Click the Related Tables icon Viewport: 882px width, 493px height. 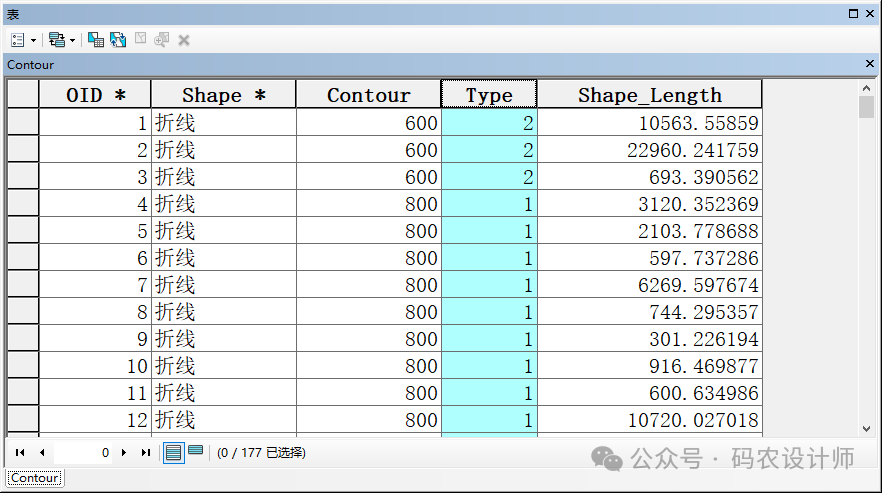click(56, 40)
